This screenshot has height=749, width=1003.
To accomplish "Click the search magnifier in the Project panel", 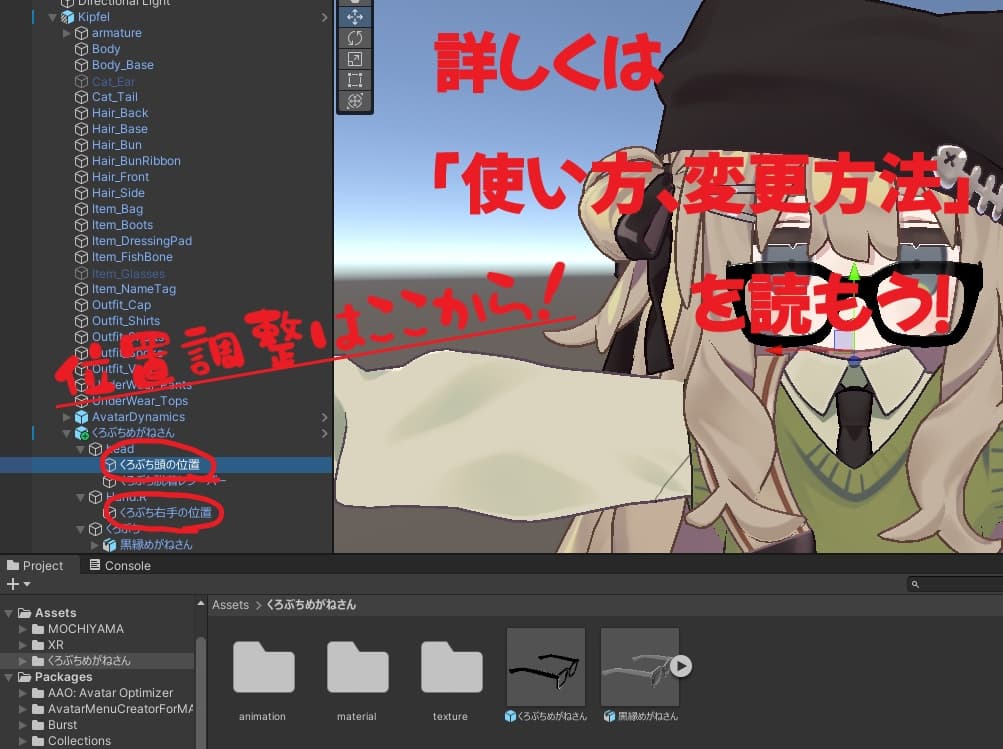I will (x=916, y=583).
